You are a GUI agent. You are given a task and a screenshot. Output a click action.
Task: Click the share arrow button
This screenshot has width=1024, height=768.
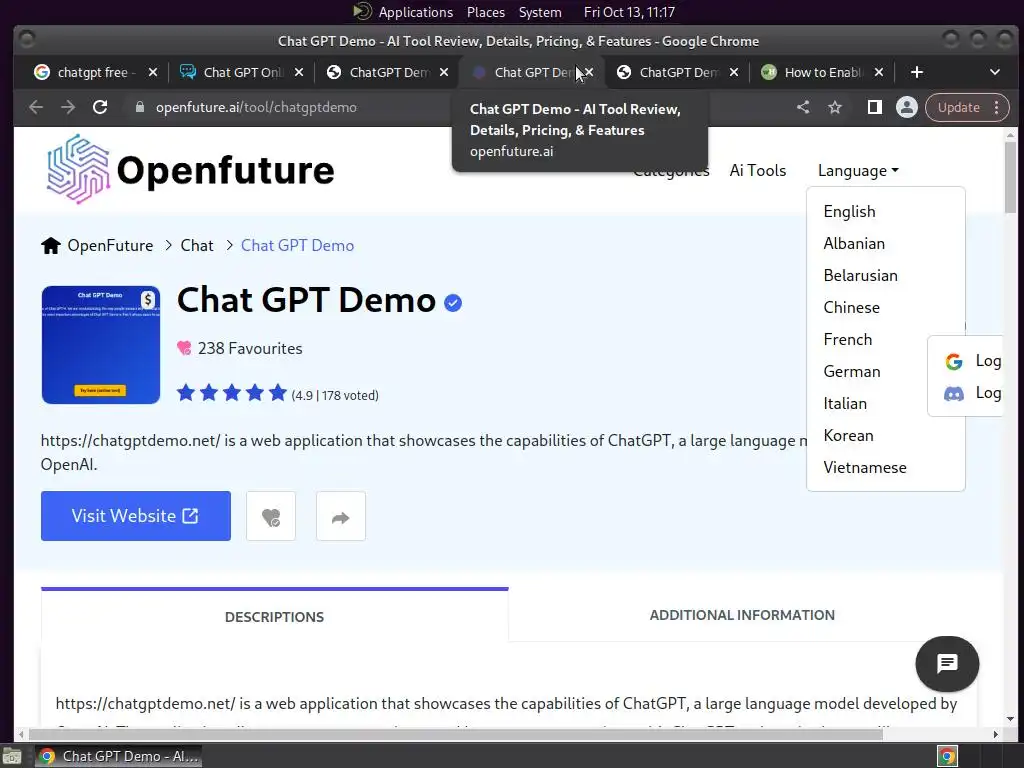tap(341, 517)
